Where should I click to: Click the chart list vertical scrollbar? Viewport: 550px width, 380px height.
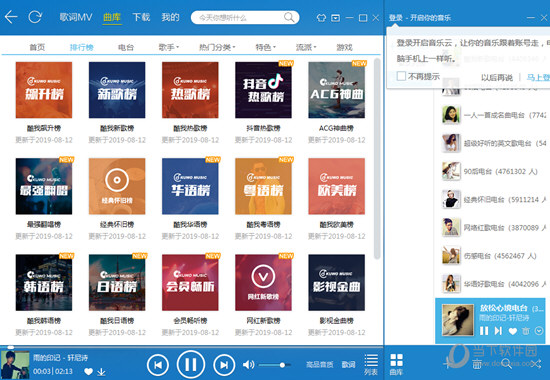coord(377,159)
